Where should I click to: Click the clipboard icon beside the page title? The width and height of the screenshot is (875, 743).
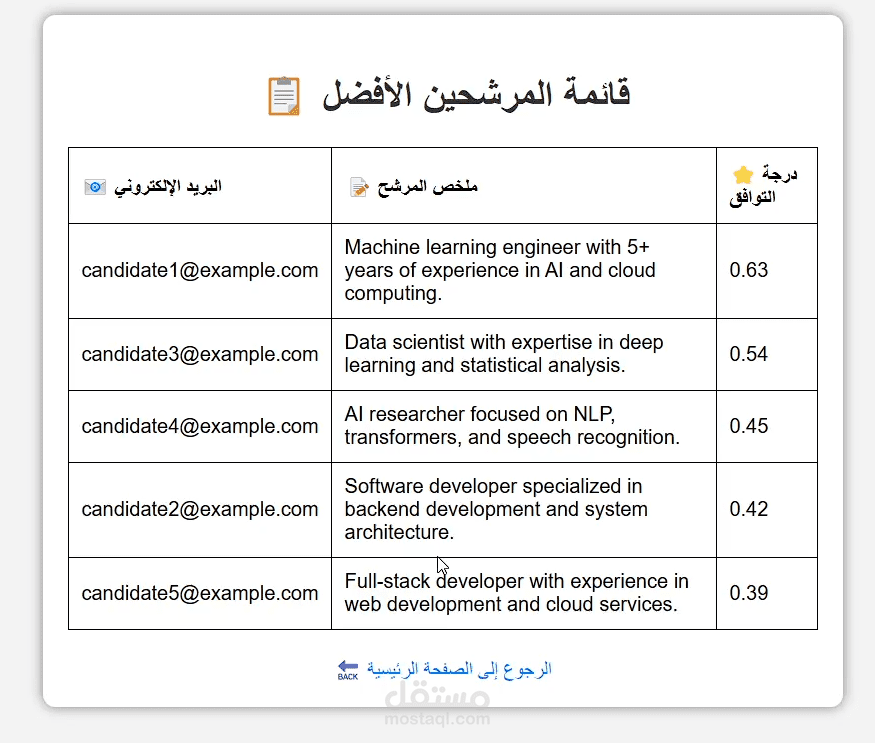coord(284,96)
